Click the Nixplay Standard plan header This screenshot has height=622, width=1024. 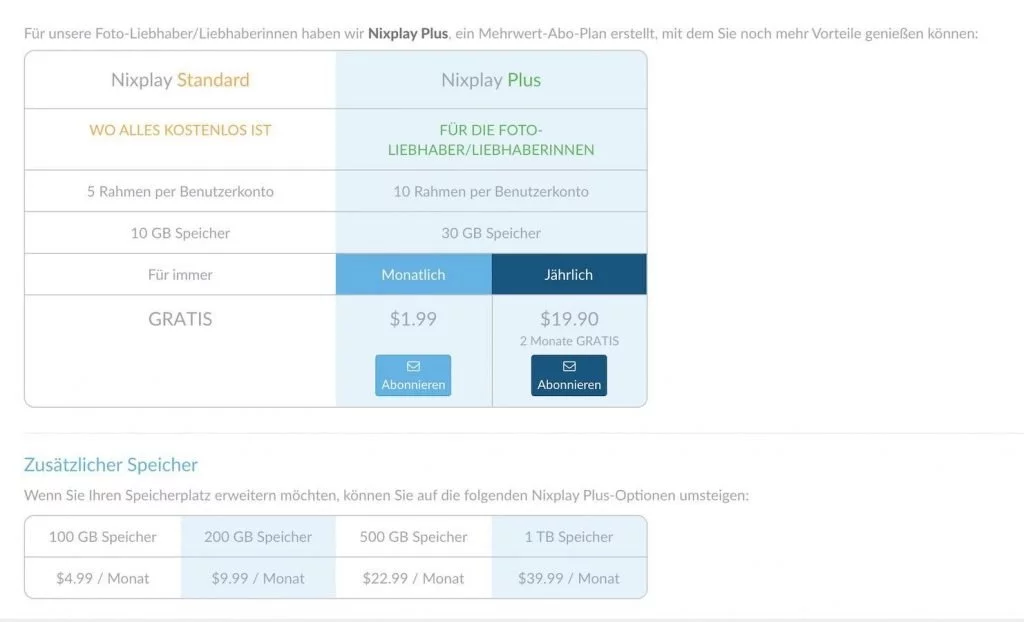pos(180,80)
